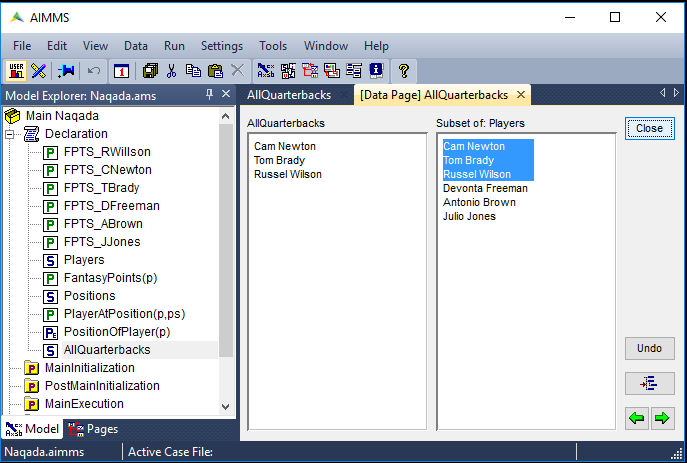This screenshot has width=687, height=463.
Task: Click the anchor/pin toolbar icon
Action: [x=66, y=71]
